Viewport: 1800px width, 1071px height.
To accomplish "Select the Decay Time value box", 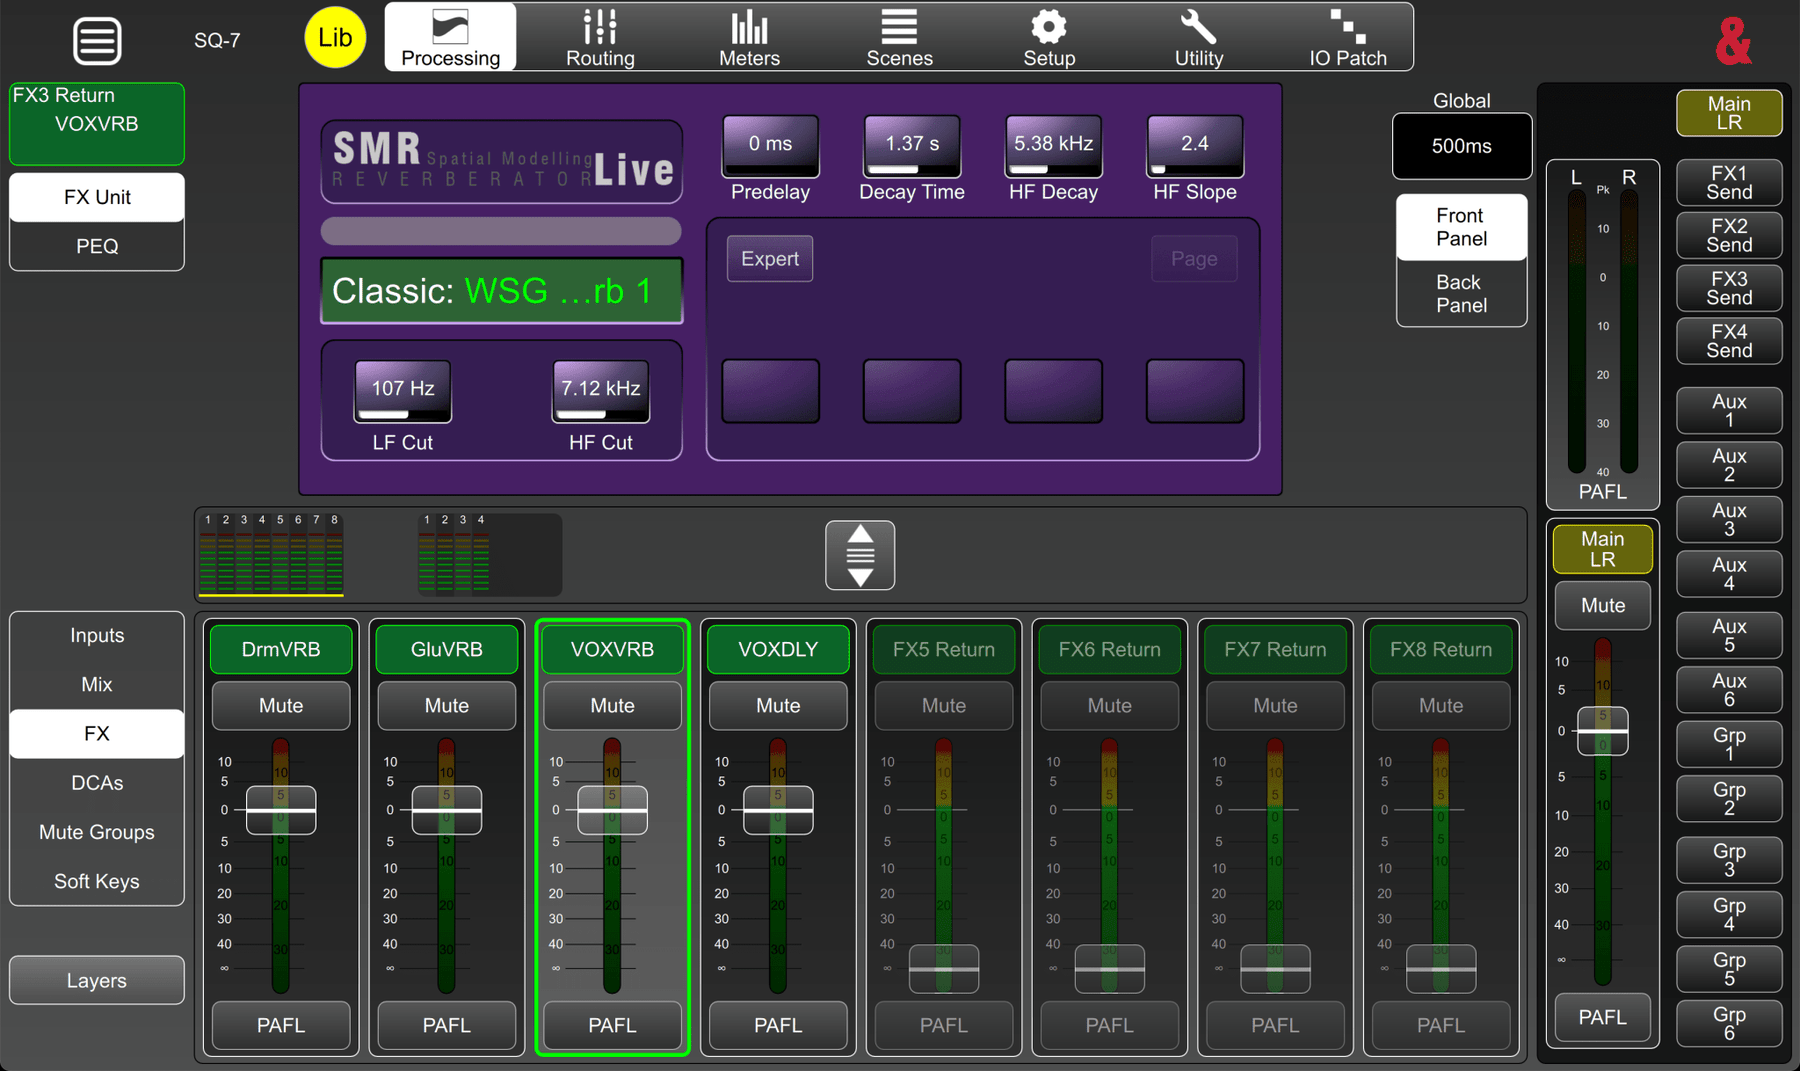I will [x=912, y=145].
